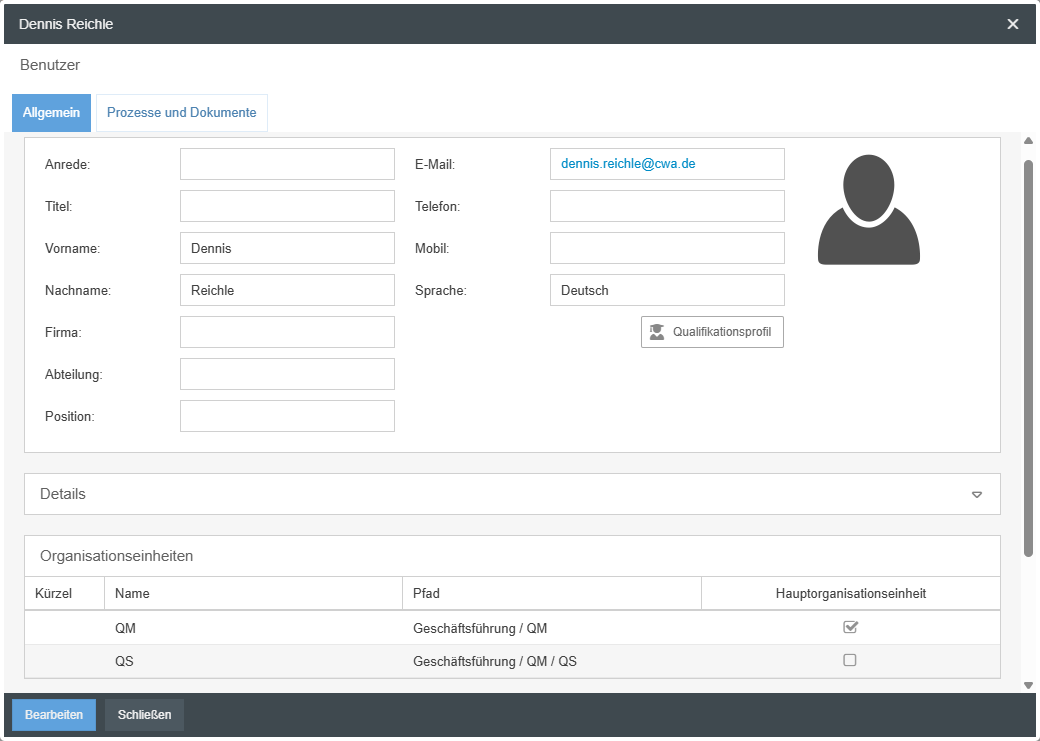Click the vertical scrollbar thumb
1040x741 pixels.
point(1028,358)
